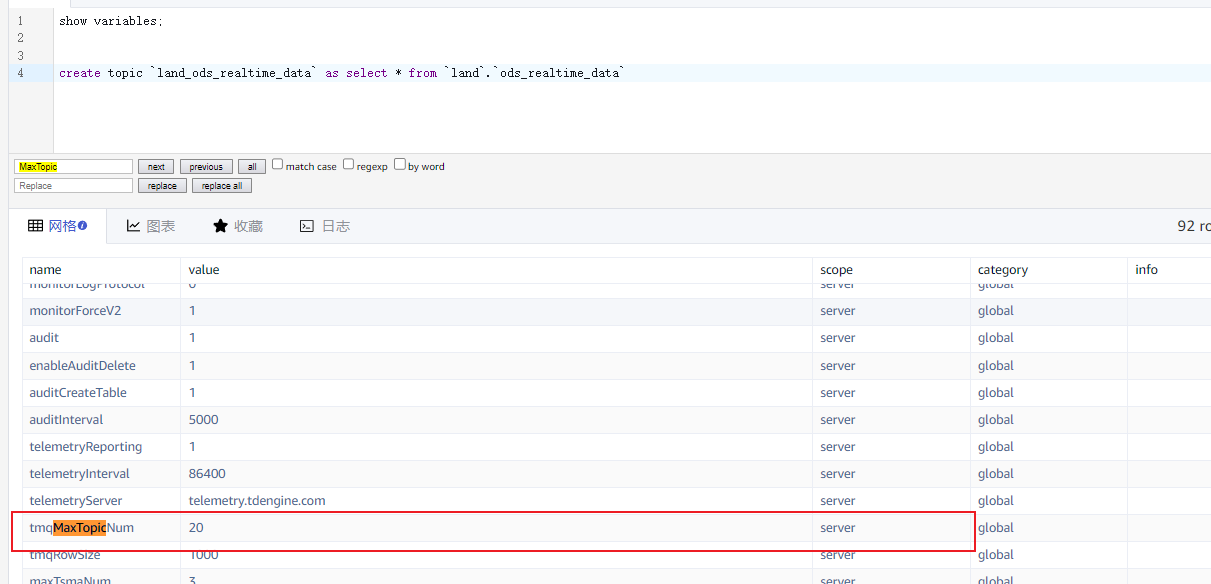Click the value column header
1211x584 pixels.
(204, 270)
